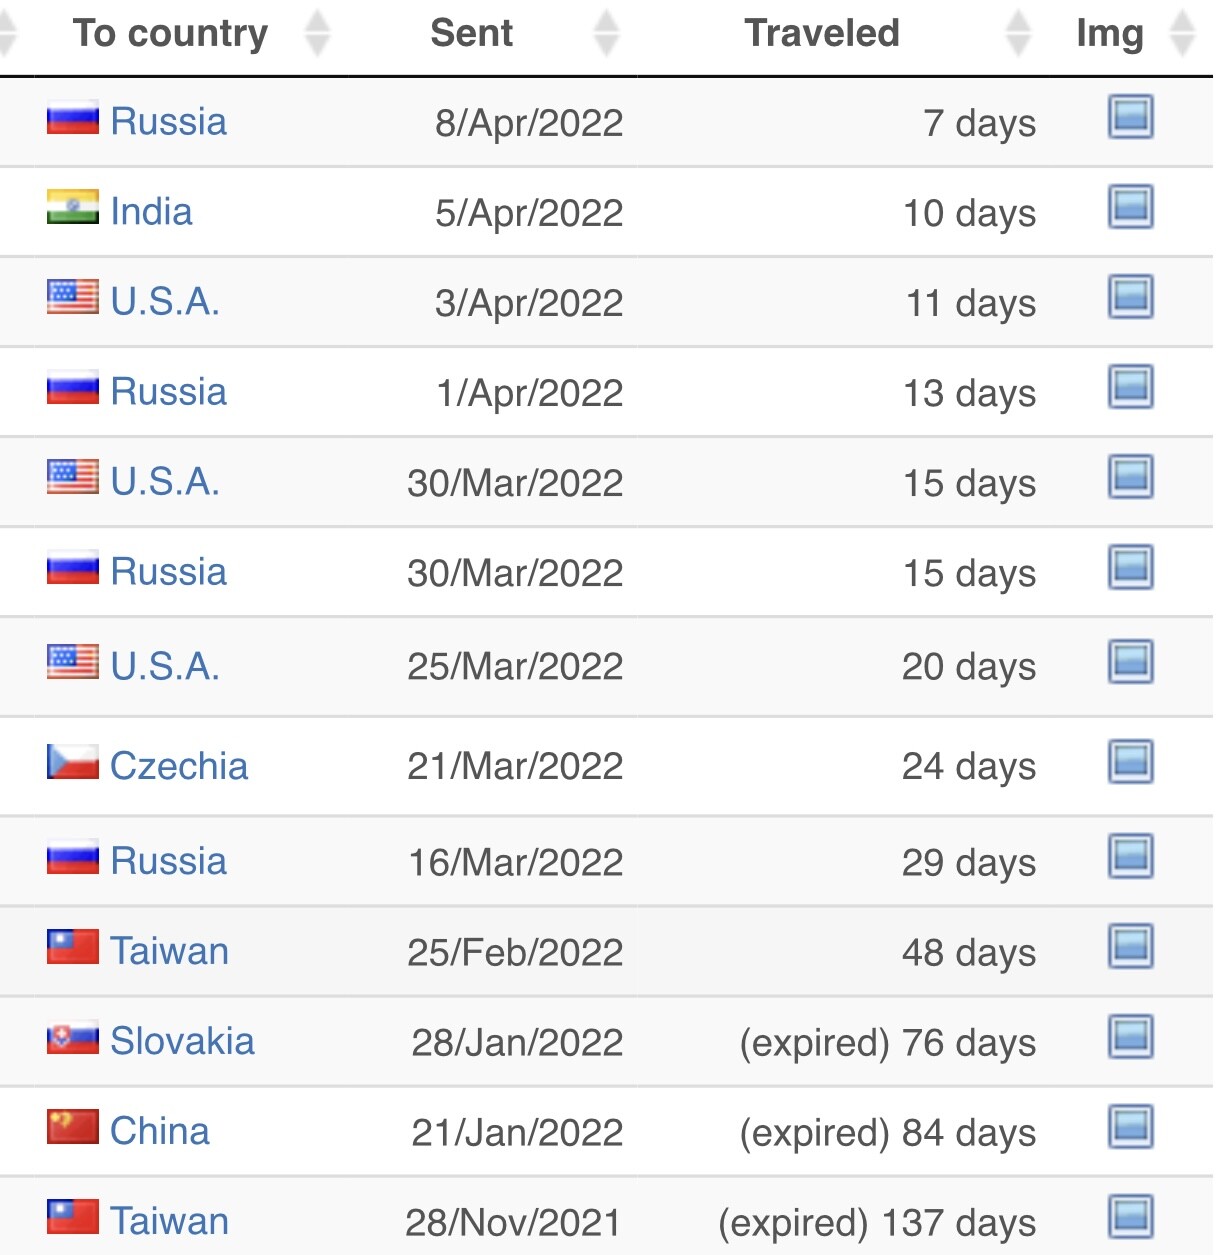The width and height of the screenshot is (1228, 1255).
Task: Open the Czechia country link
Action: click(x=179, y=766)
